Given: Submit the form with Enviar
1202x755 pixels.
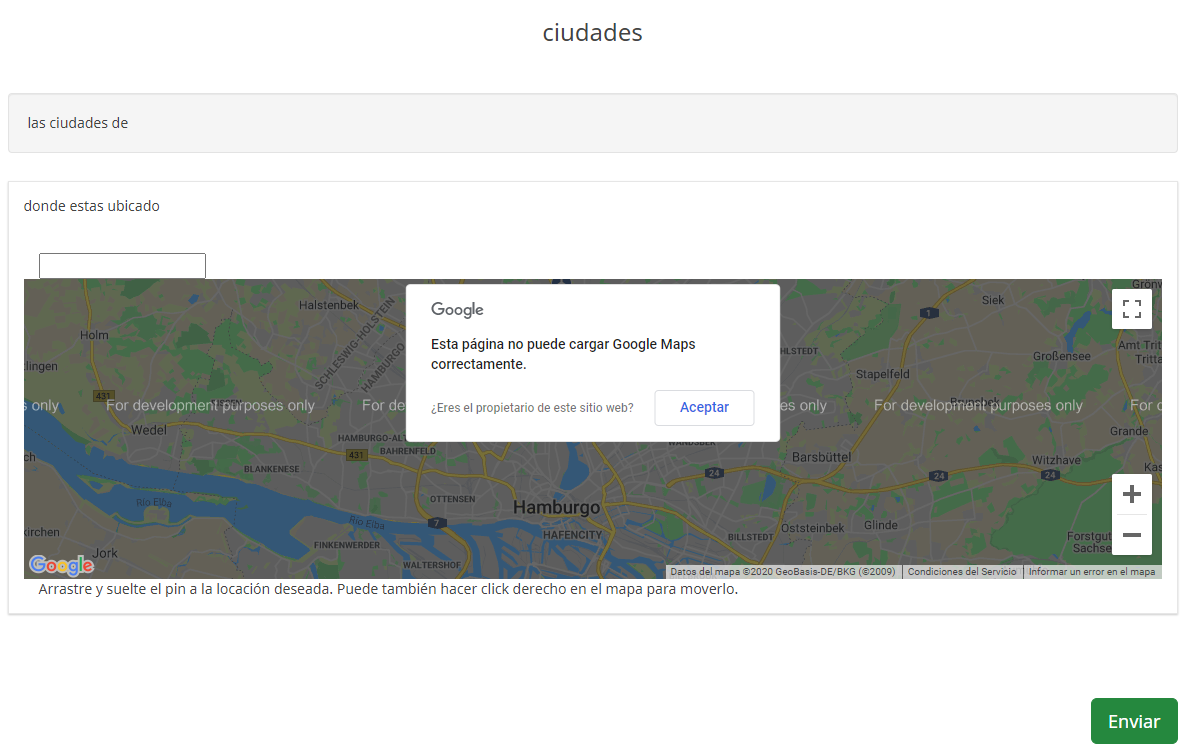Looking at the screenshot, I should click(1134, 721).
